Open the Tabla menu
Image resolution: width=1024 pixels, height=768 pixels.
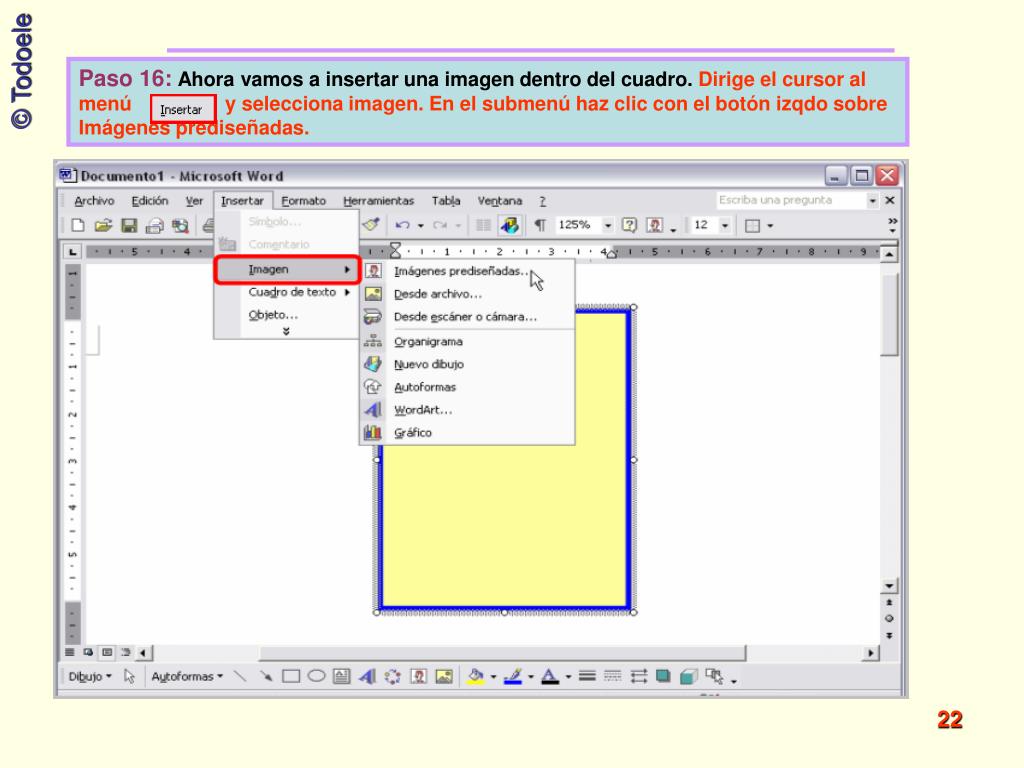446,200
